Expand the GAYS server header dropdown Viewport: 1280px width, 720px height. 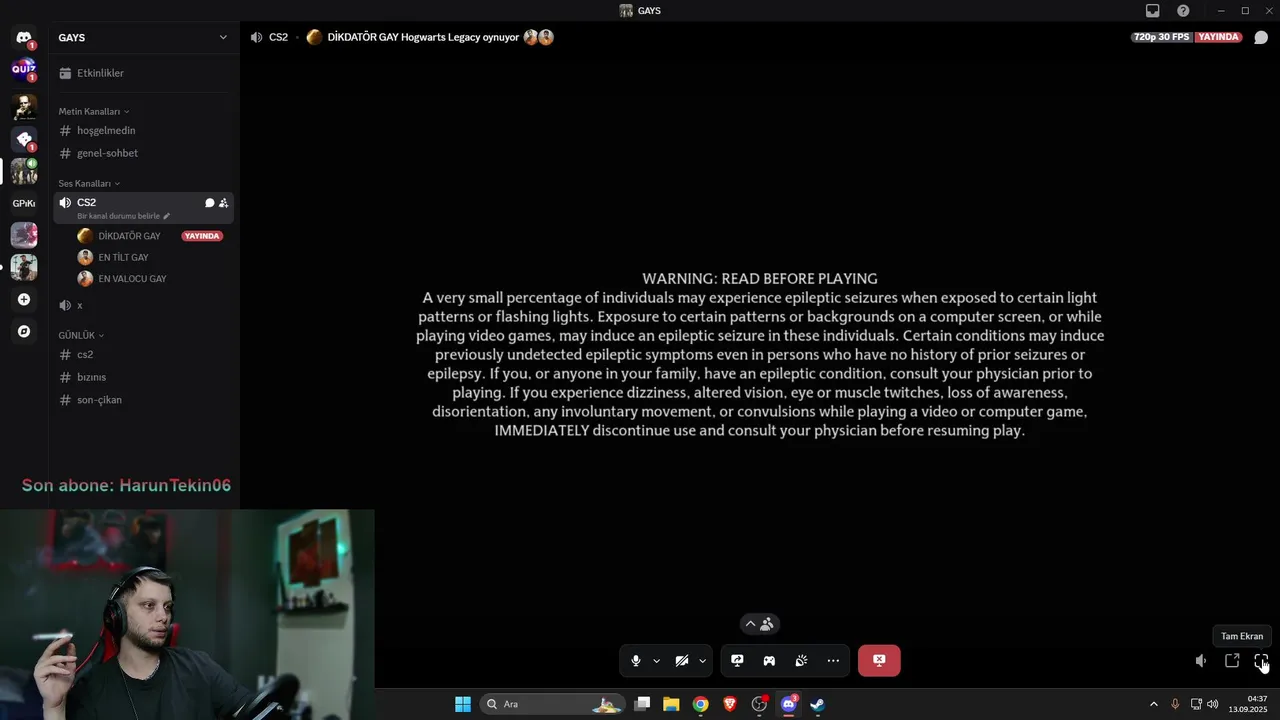(x=223, y=37)
